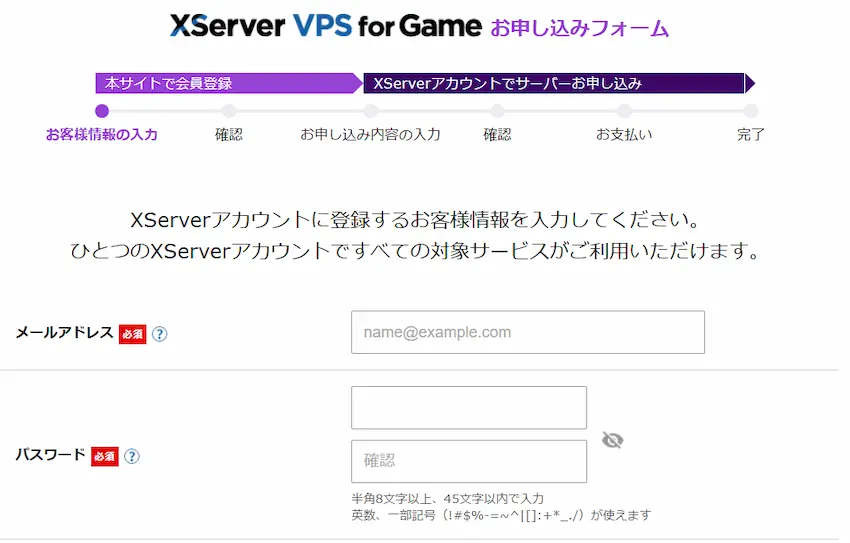Click the 必須 badge beside メールアドレス
850x543 pixels.
(x=133, y=334)
